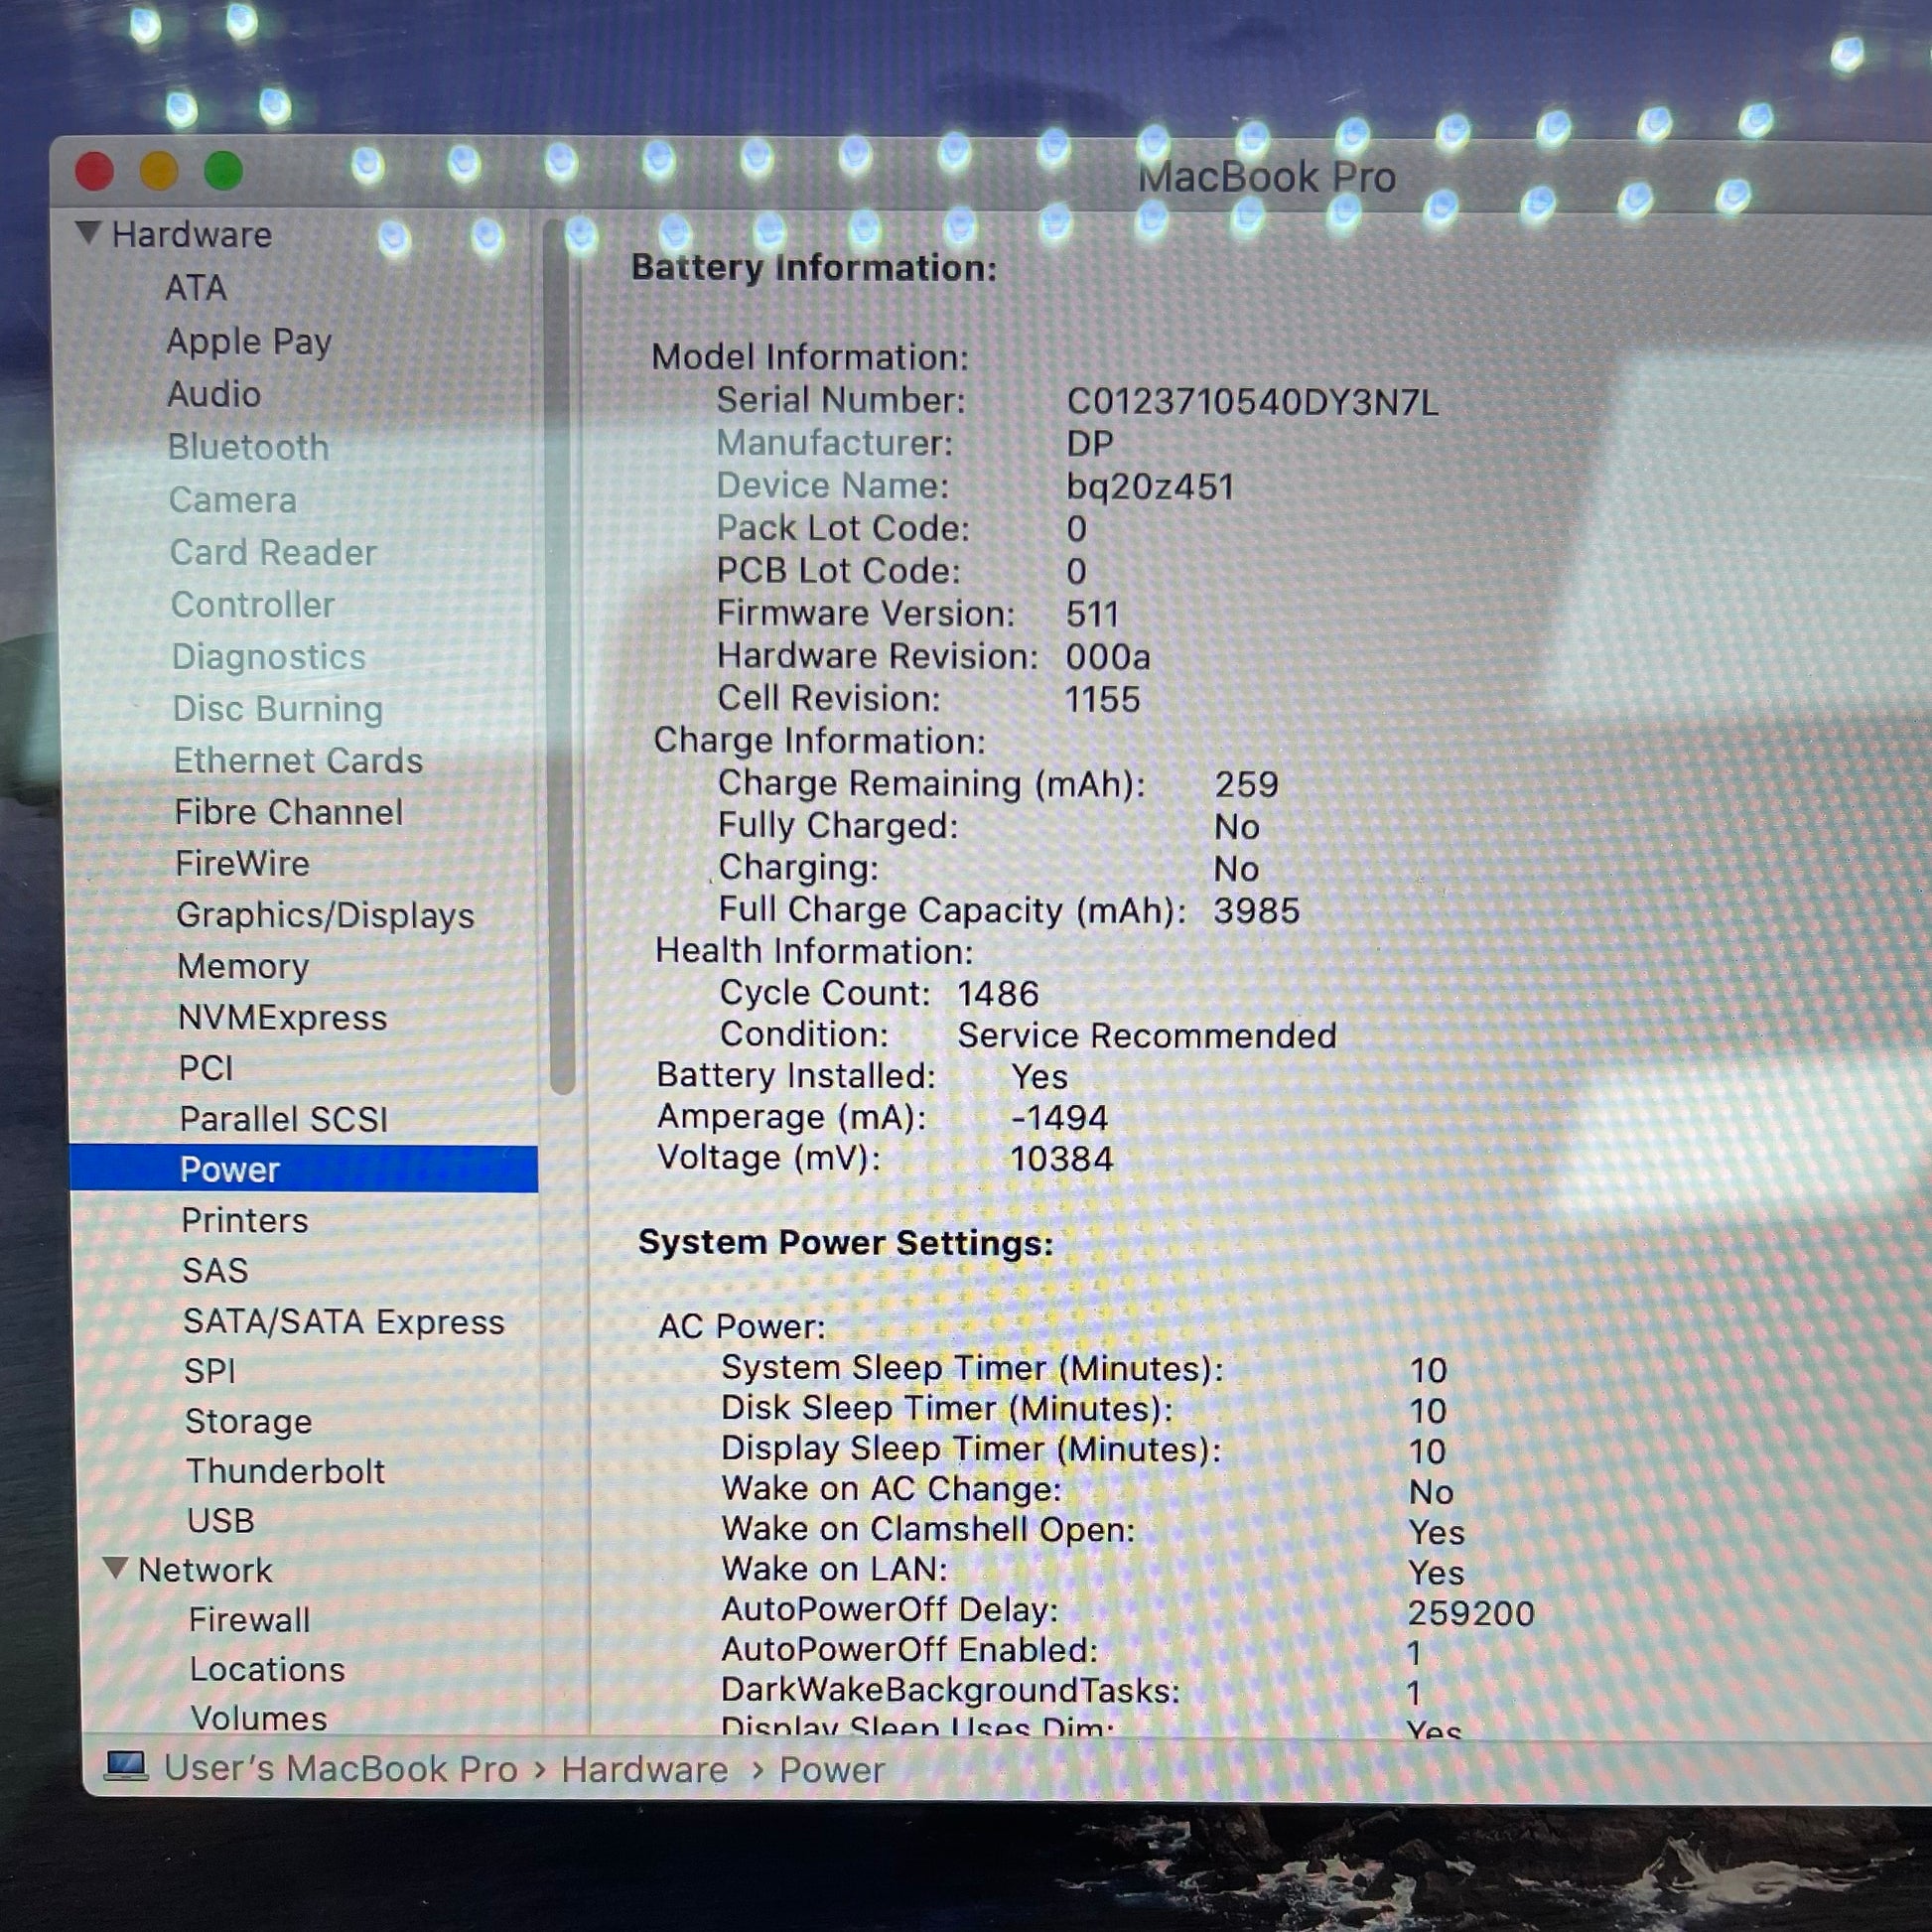
Task: Click the green zoom window button
Action: click(223, 171)
